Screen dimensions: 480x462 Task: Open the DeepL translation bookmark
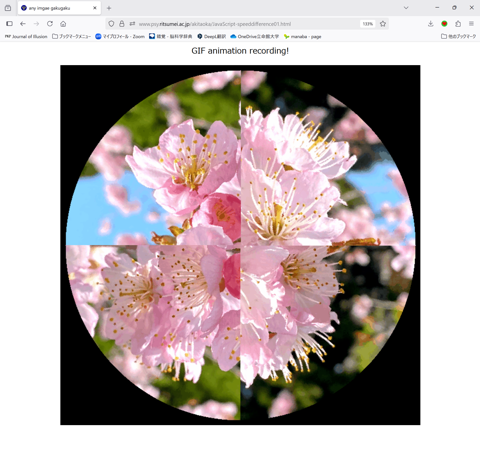click(211, 37)
